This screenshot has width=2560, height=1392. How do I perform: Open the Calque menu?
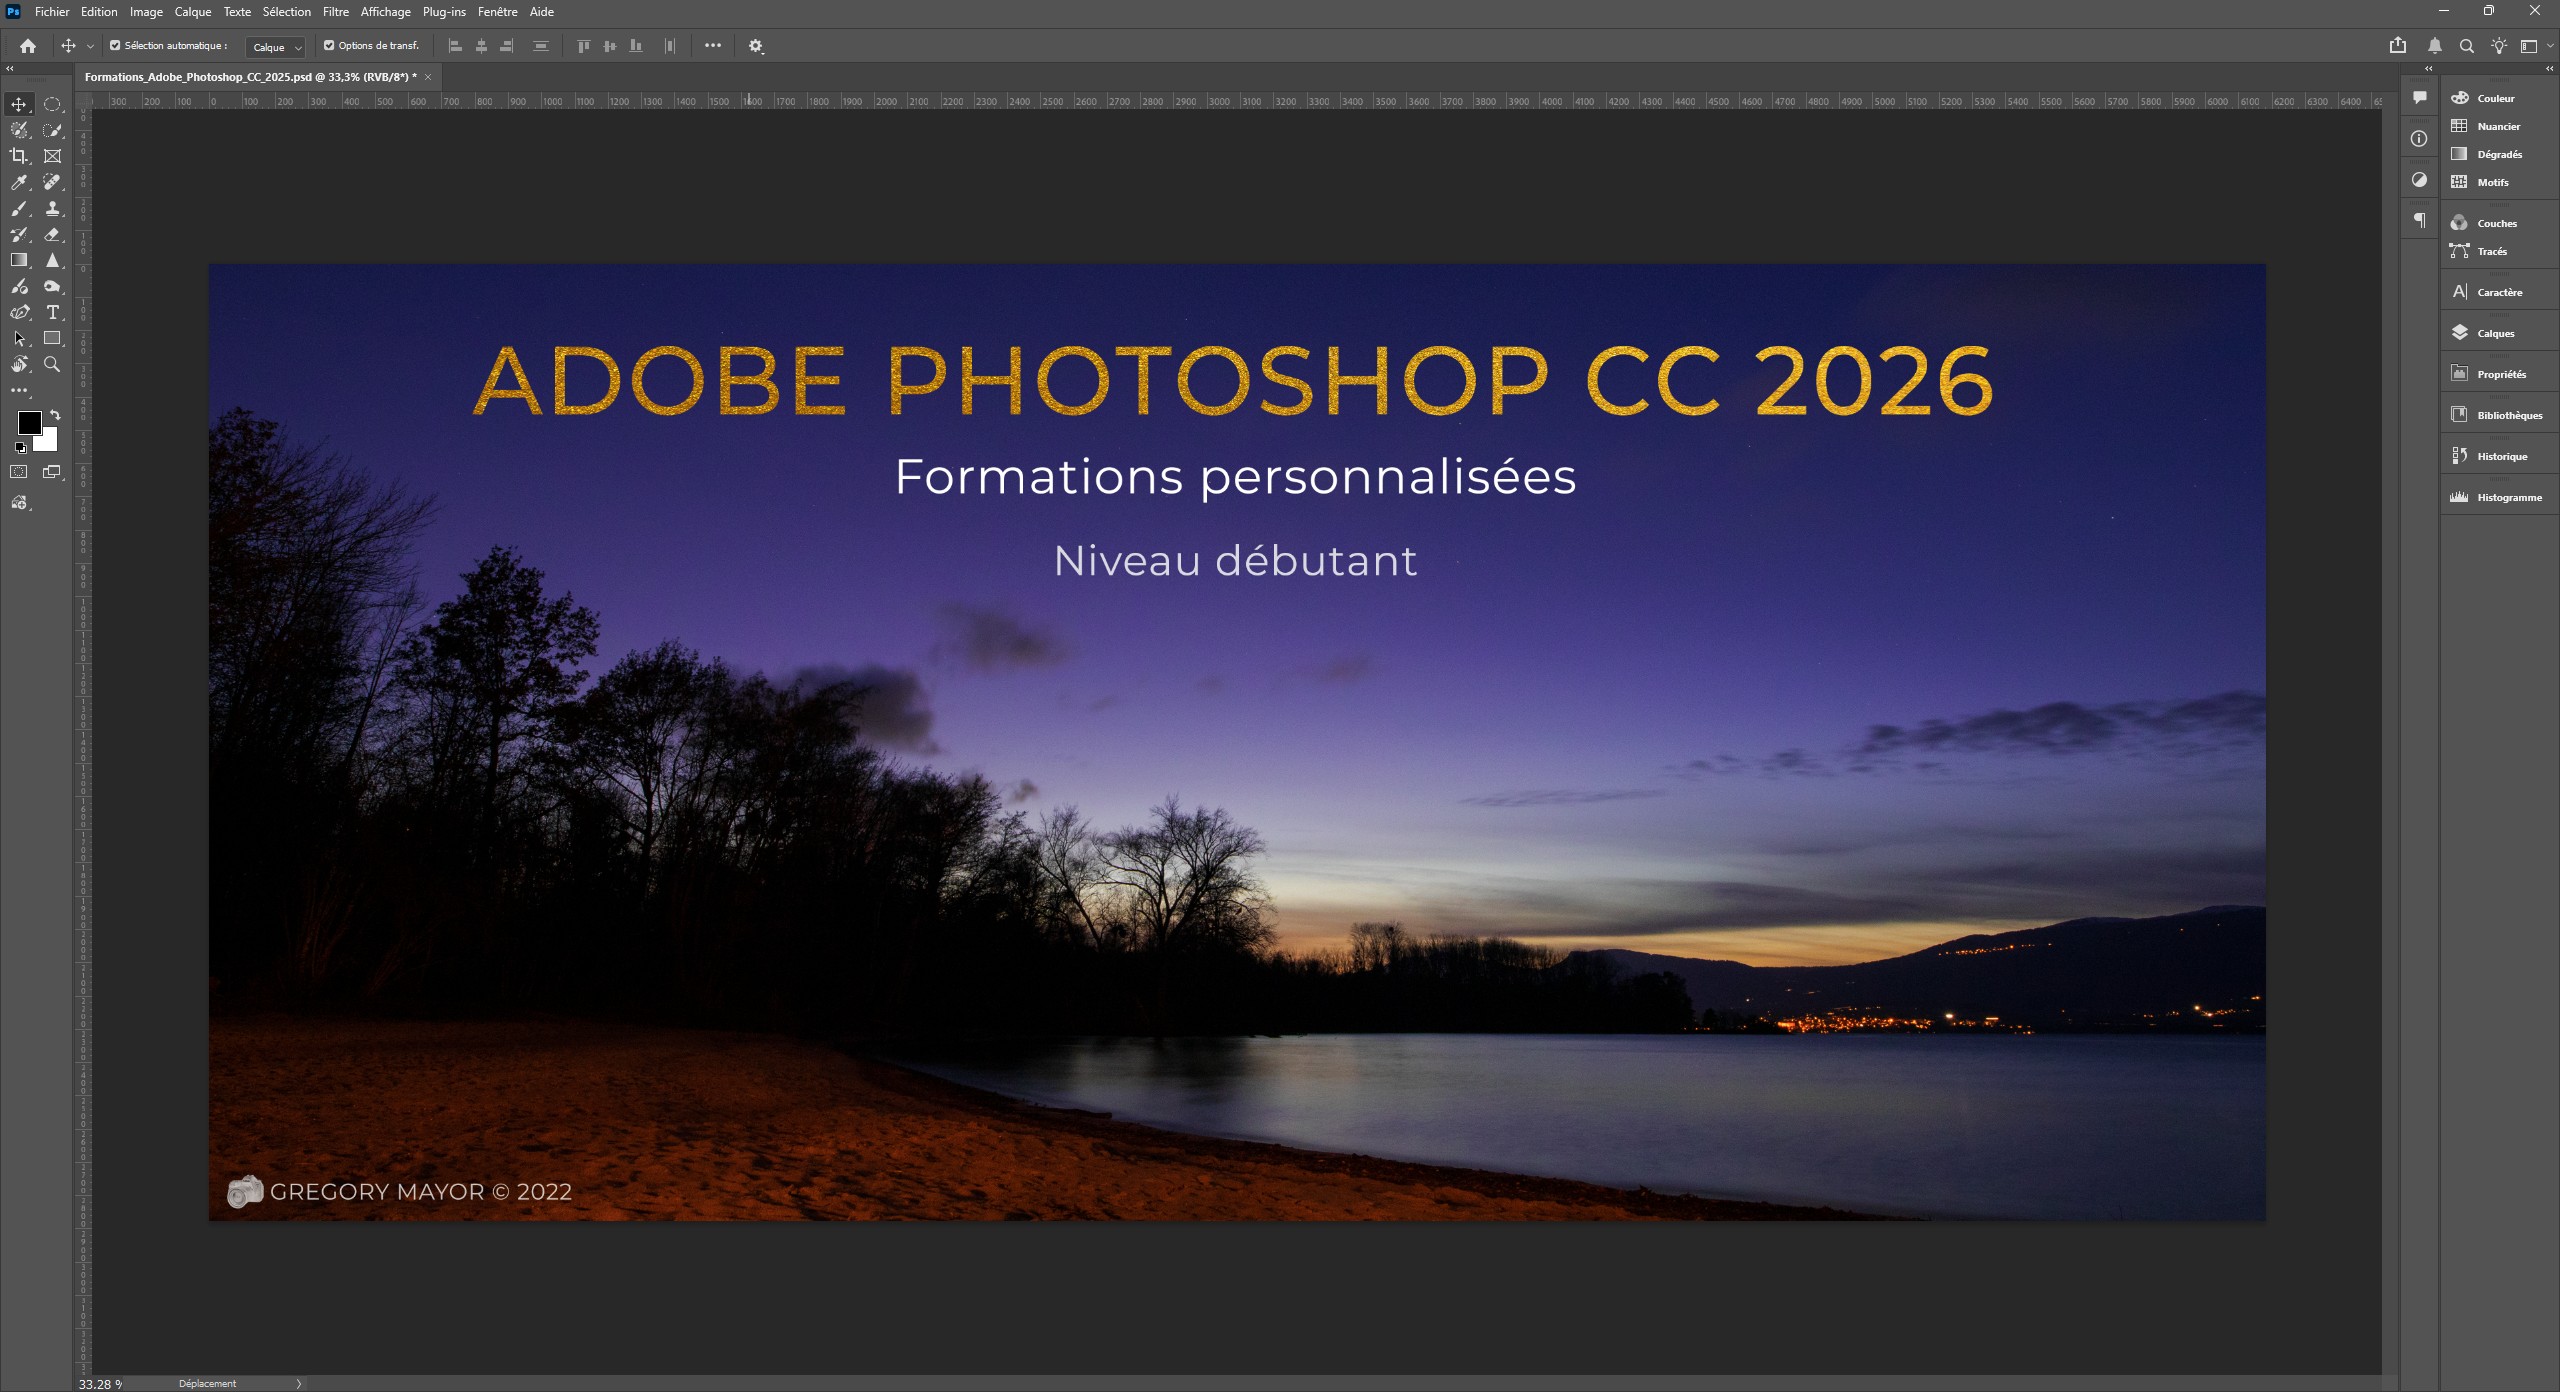pos(192,12)
